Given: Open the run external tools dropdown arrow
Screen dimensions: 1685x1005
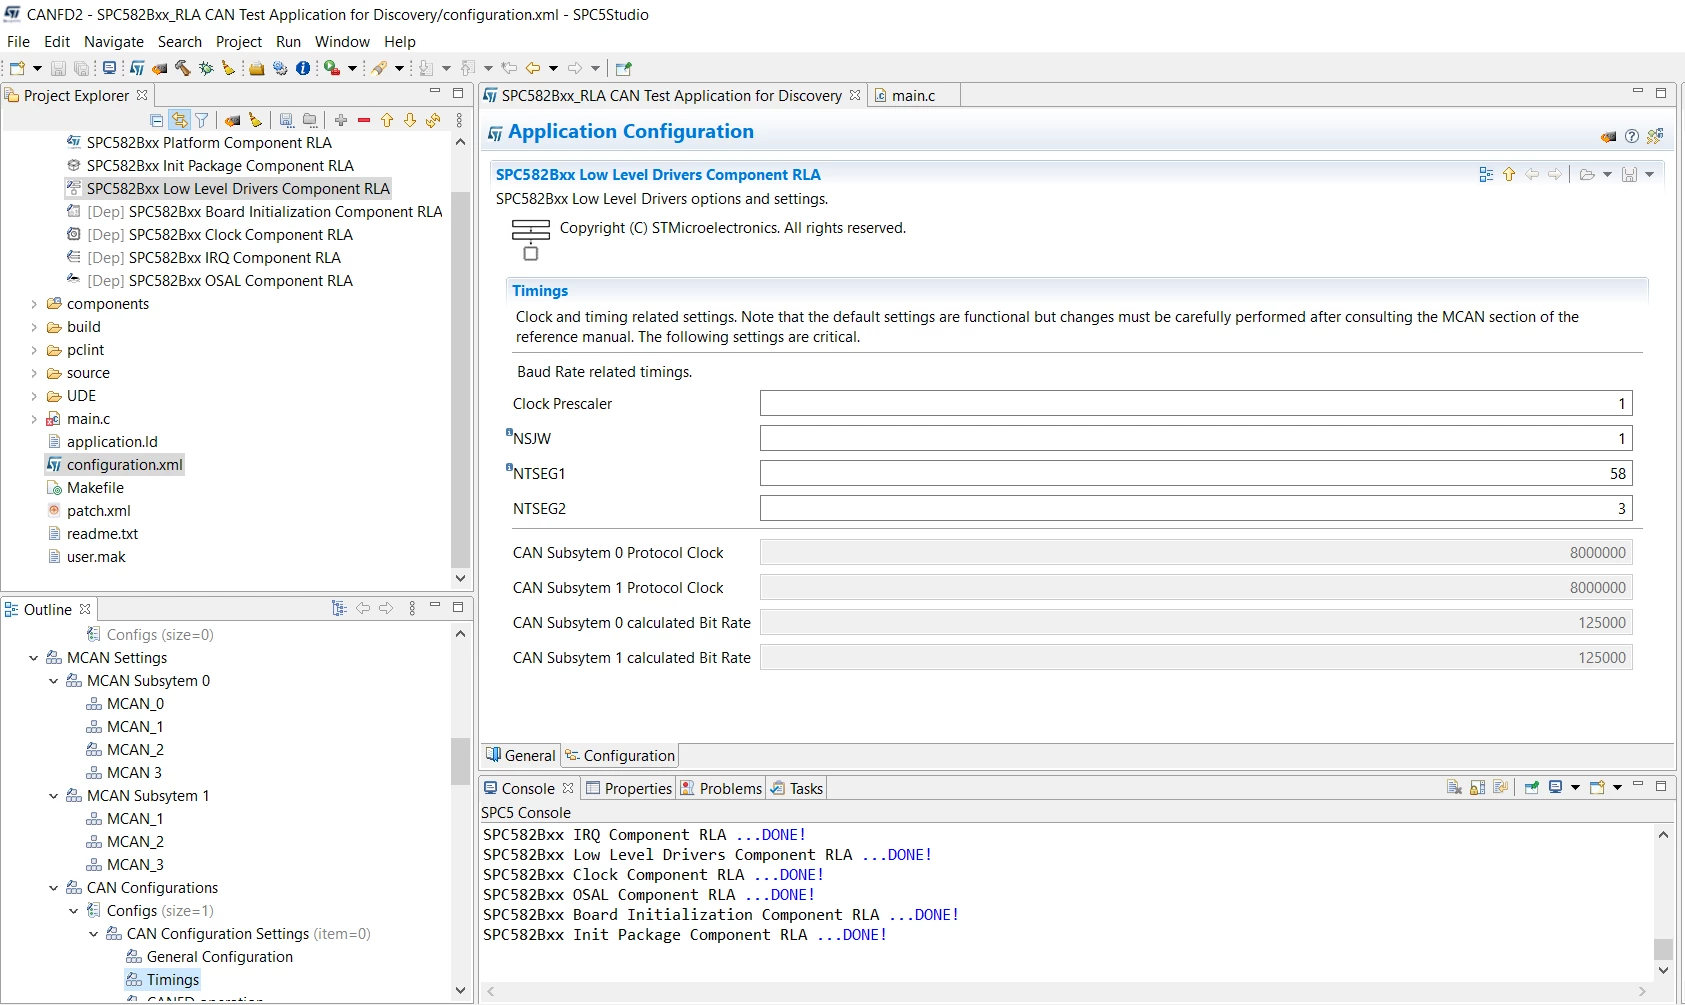Looking at the screenshot, I should [x=352, y=68].
